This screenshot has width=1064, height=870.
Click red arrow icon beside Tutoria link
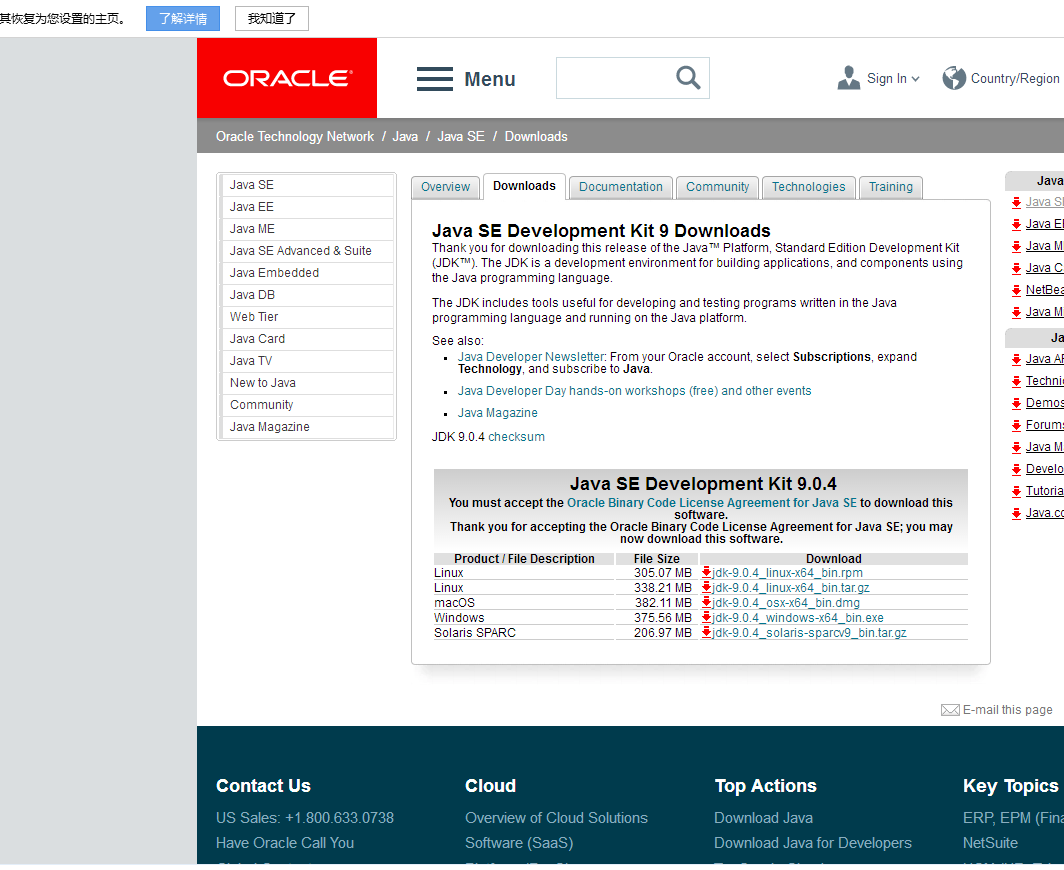click(x=1016, y=491)
